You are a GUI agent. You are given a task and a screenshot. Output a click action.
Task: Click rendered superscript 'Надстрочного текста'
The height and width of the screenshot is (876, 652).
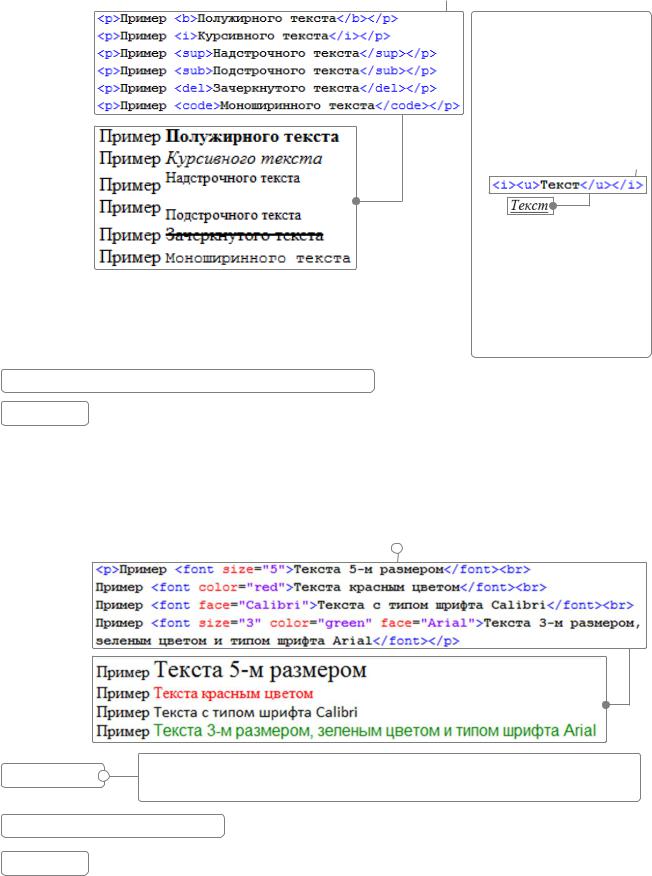click(232, 178)
